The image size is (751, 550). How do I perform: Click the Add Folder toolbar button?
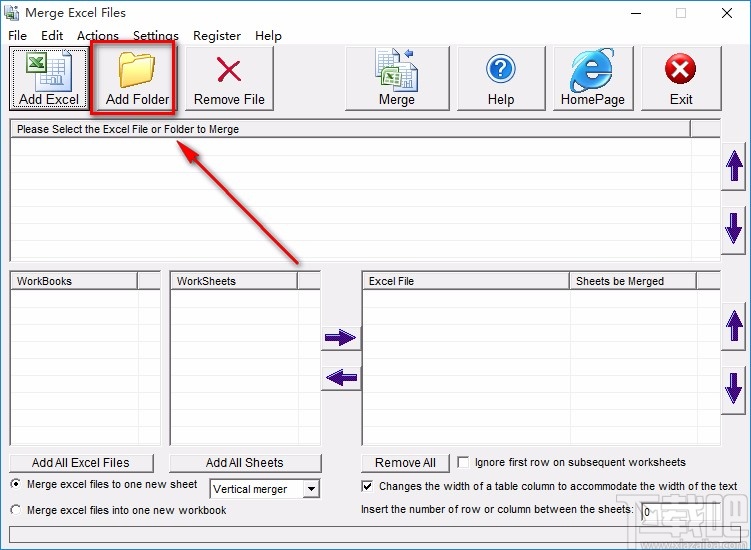tap(137, 79)
